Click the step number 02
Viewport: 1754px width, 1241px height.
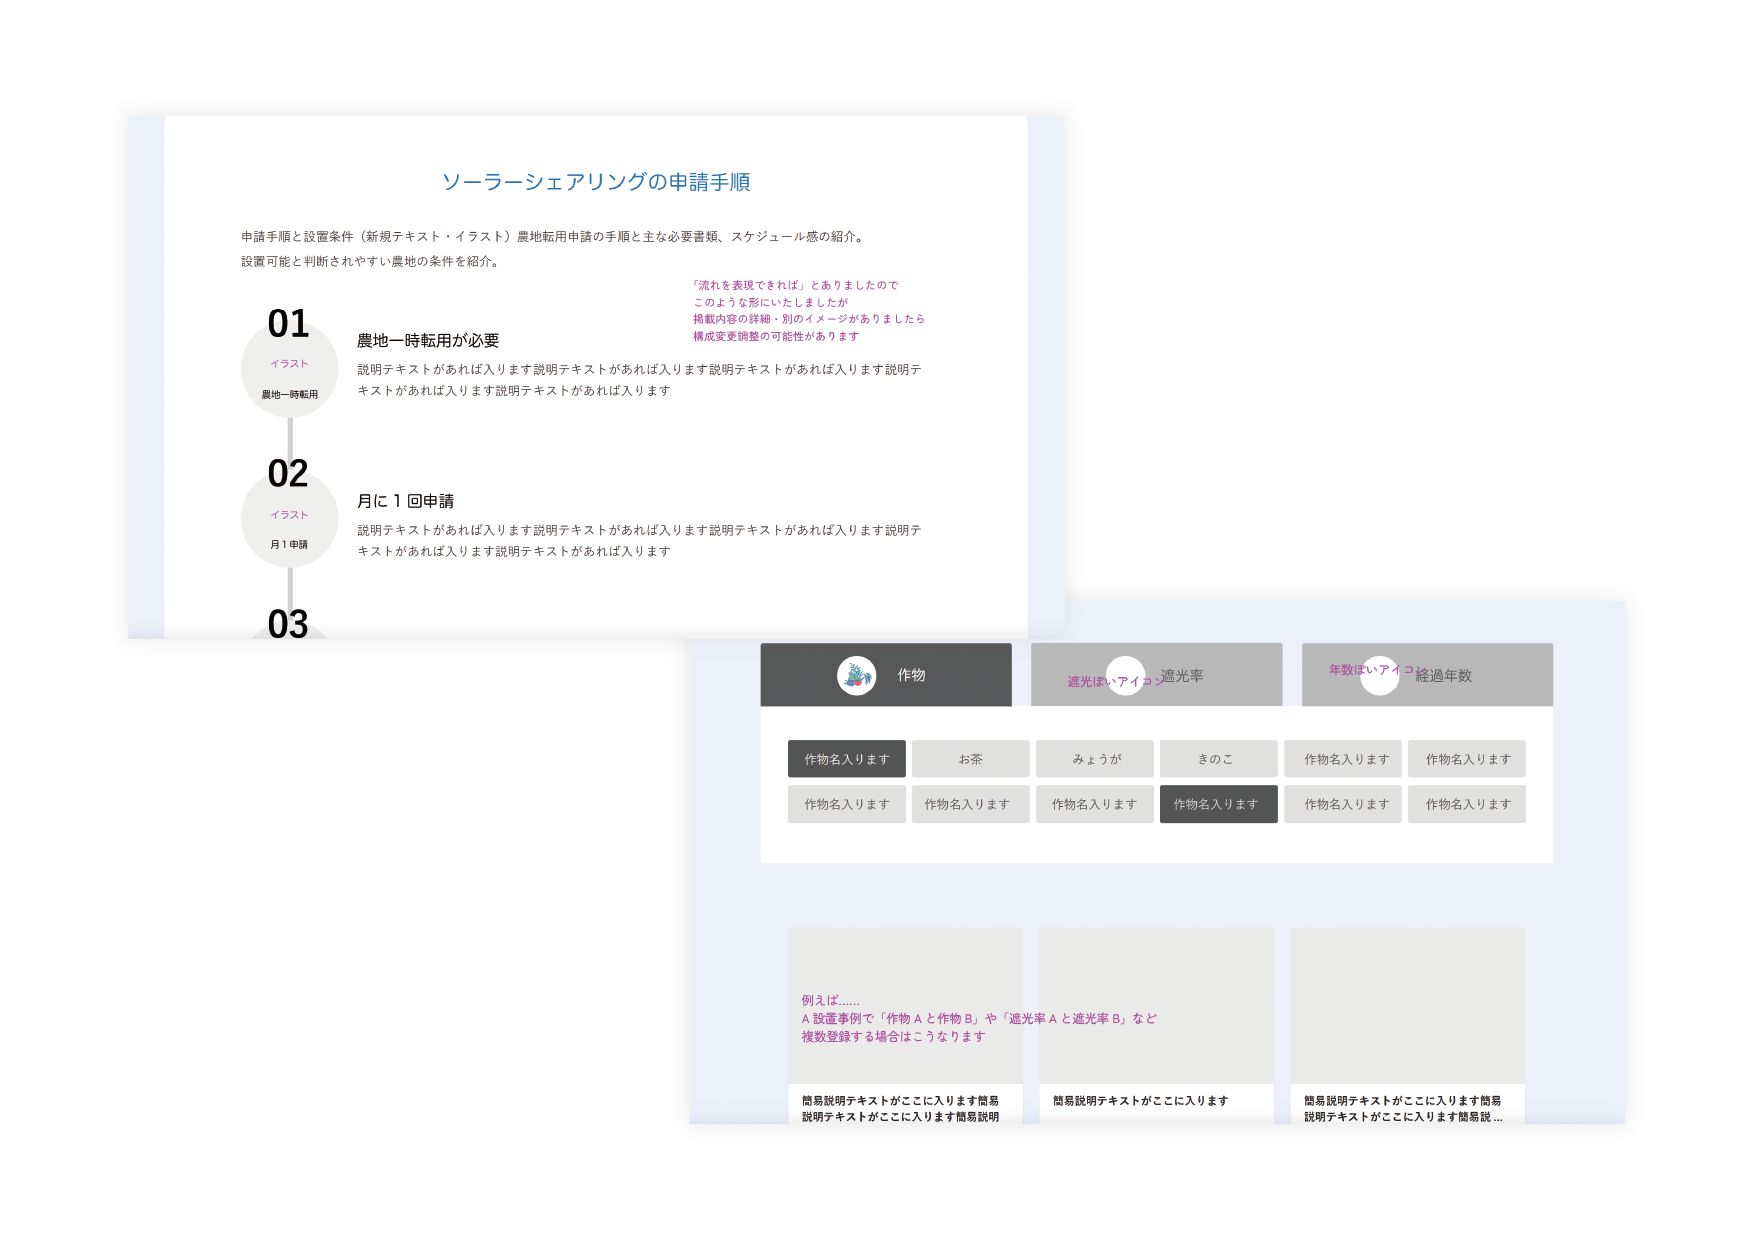point(288,474)
